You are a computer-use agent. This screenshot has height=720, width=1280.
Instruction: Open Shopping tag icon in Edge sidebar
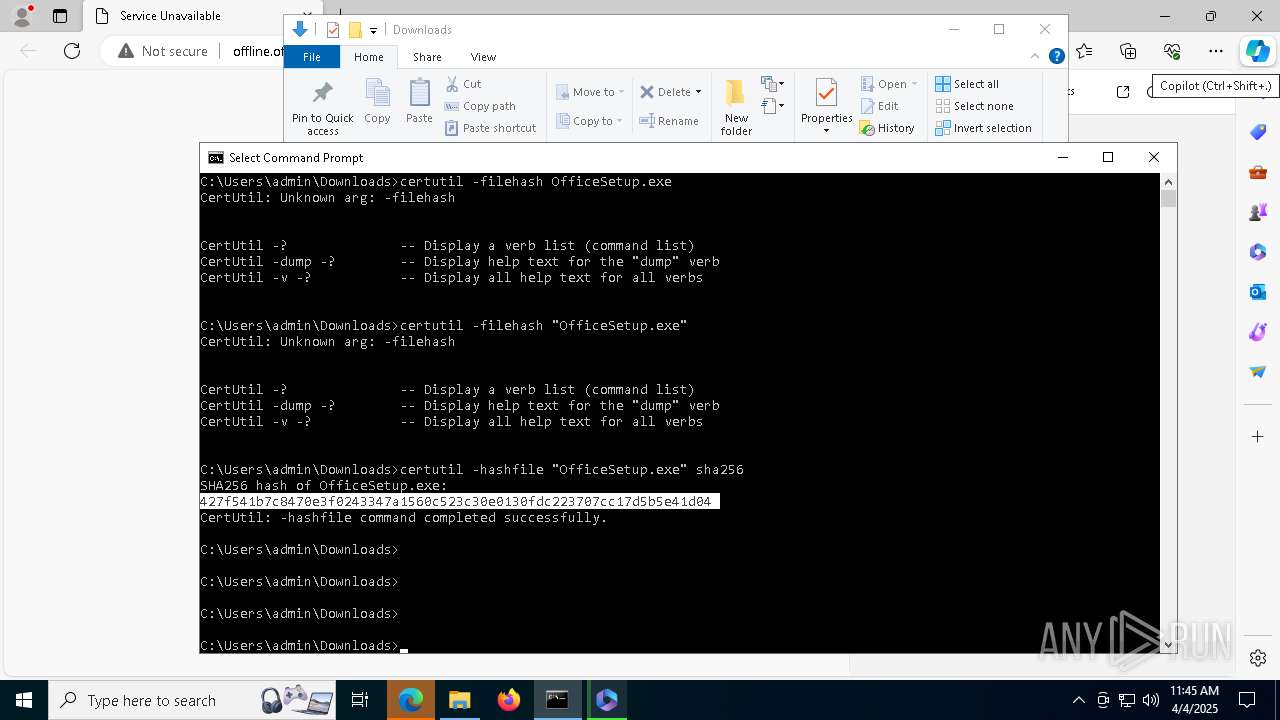(1258, 132)
